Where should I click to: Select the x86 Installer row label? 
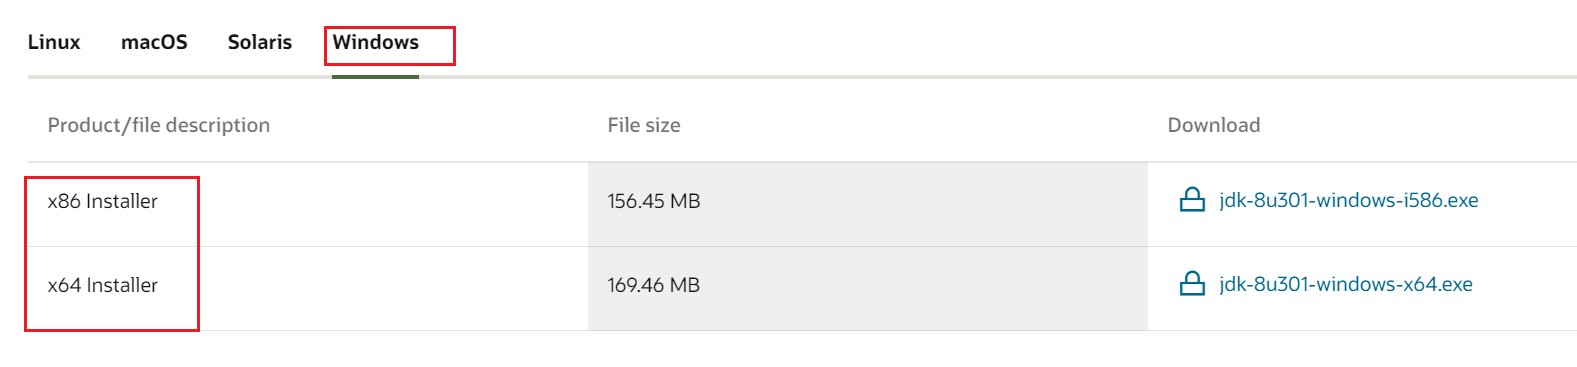click(103, 201)
